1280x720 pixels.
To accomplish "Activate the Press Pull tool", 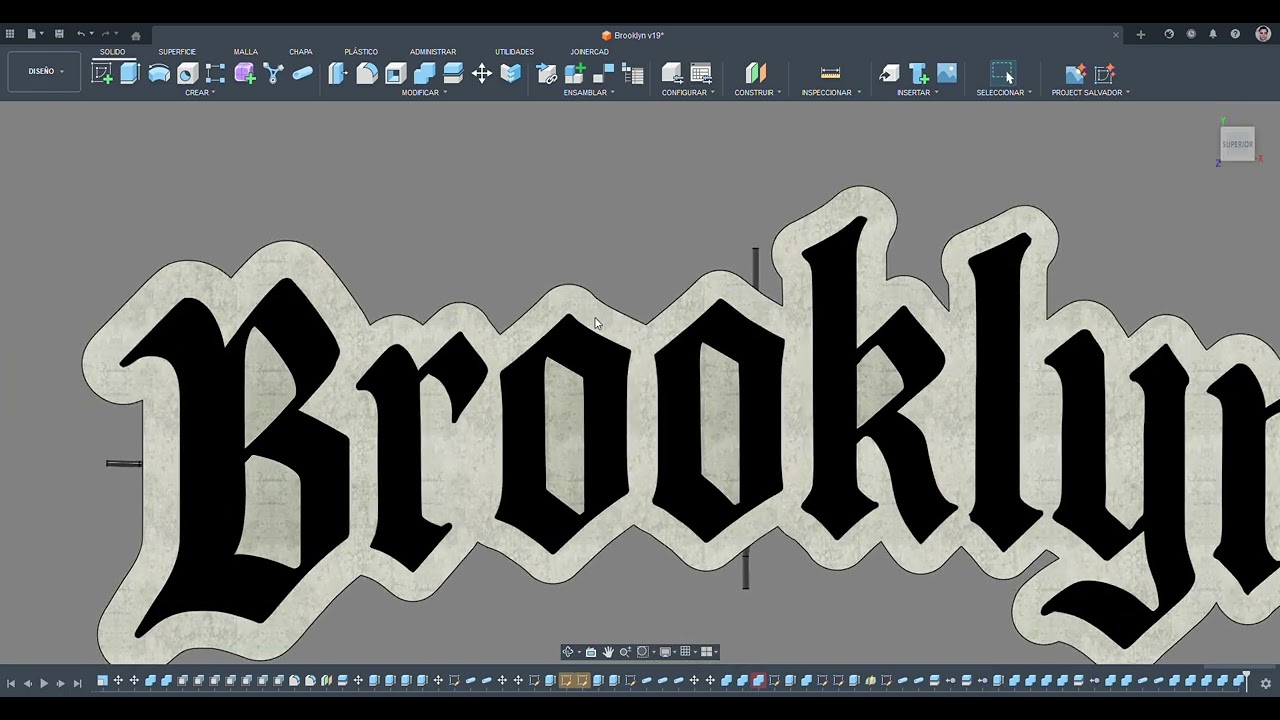I will click(338, 73).
